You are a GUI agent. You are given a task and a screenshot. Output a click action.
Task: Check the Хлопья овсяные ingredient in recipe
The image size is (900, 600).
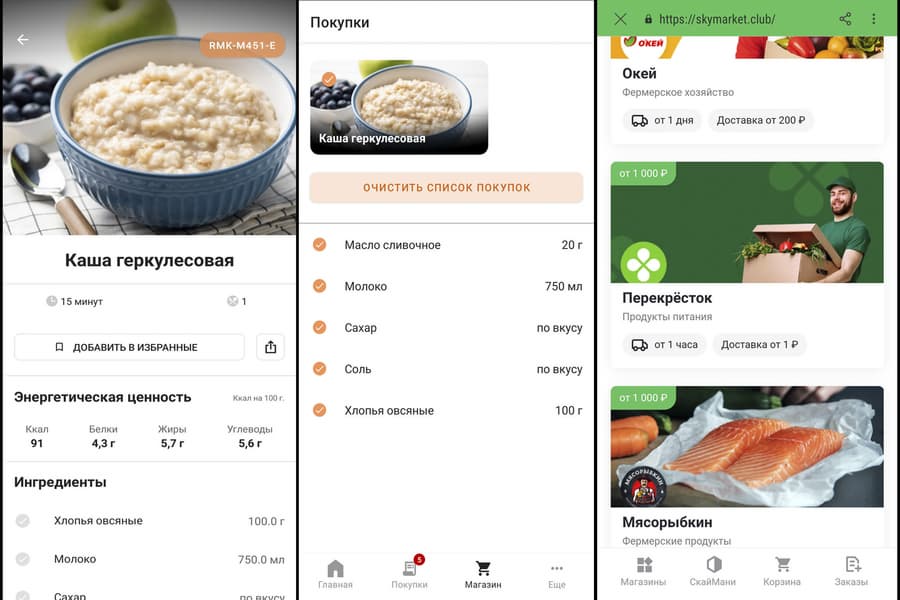[23, 521]
